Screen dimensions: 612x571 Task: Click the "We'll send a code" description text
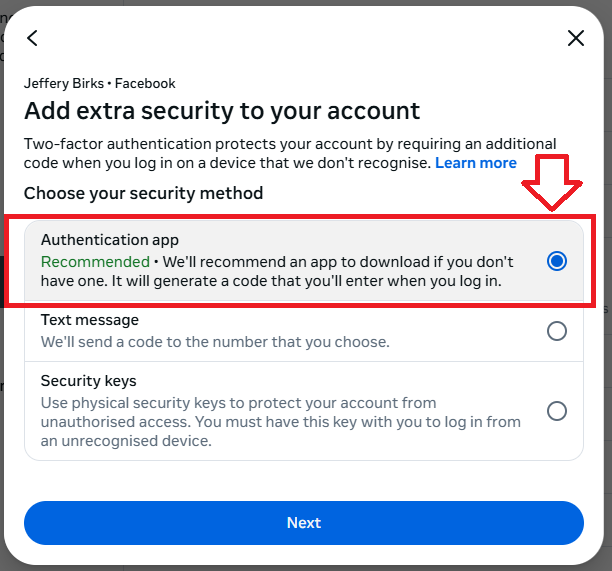tap(214, 342)
